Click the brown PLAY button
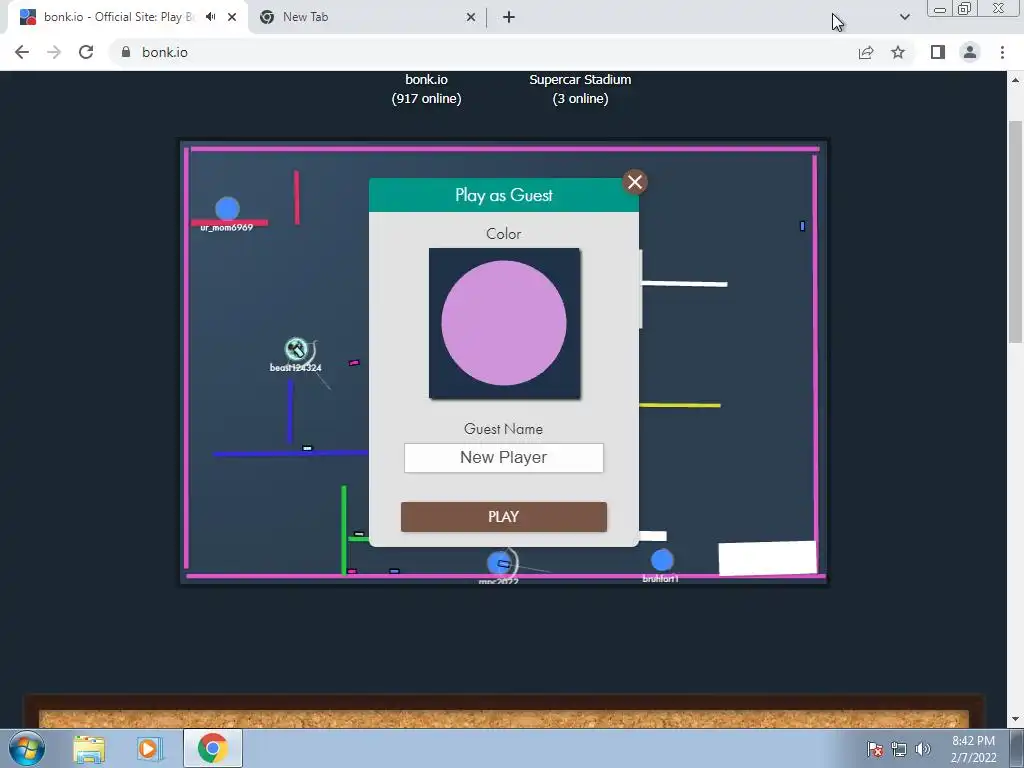 click(504, 517)
